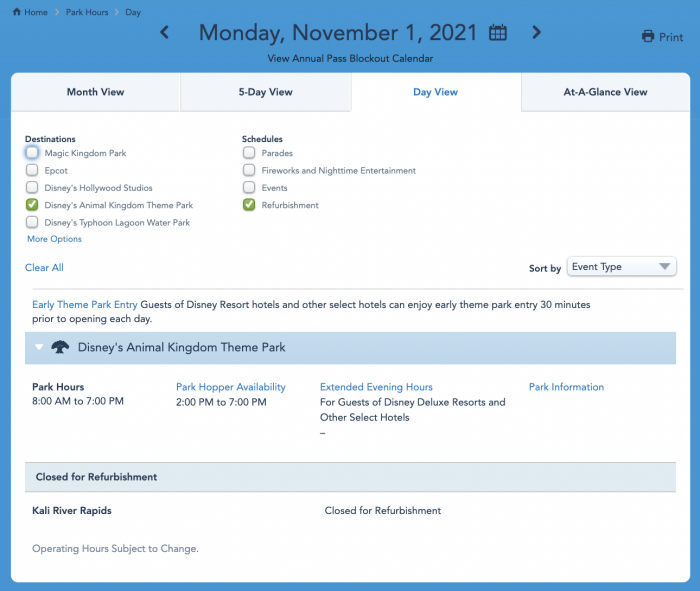
Task: Click the Home breadcrumb text
Action: [x=36, y=12]
